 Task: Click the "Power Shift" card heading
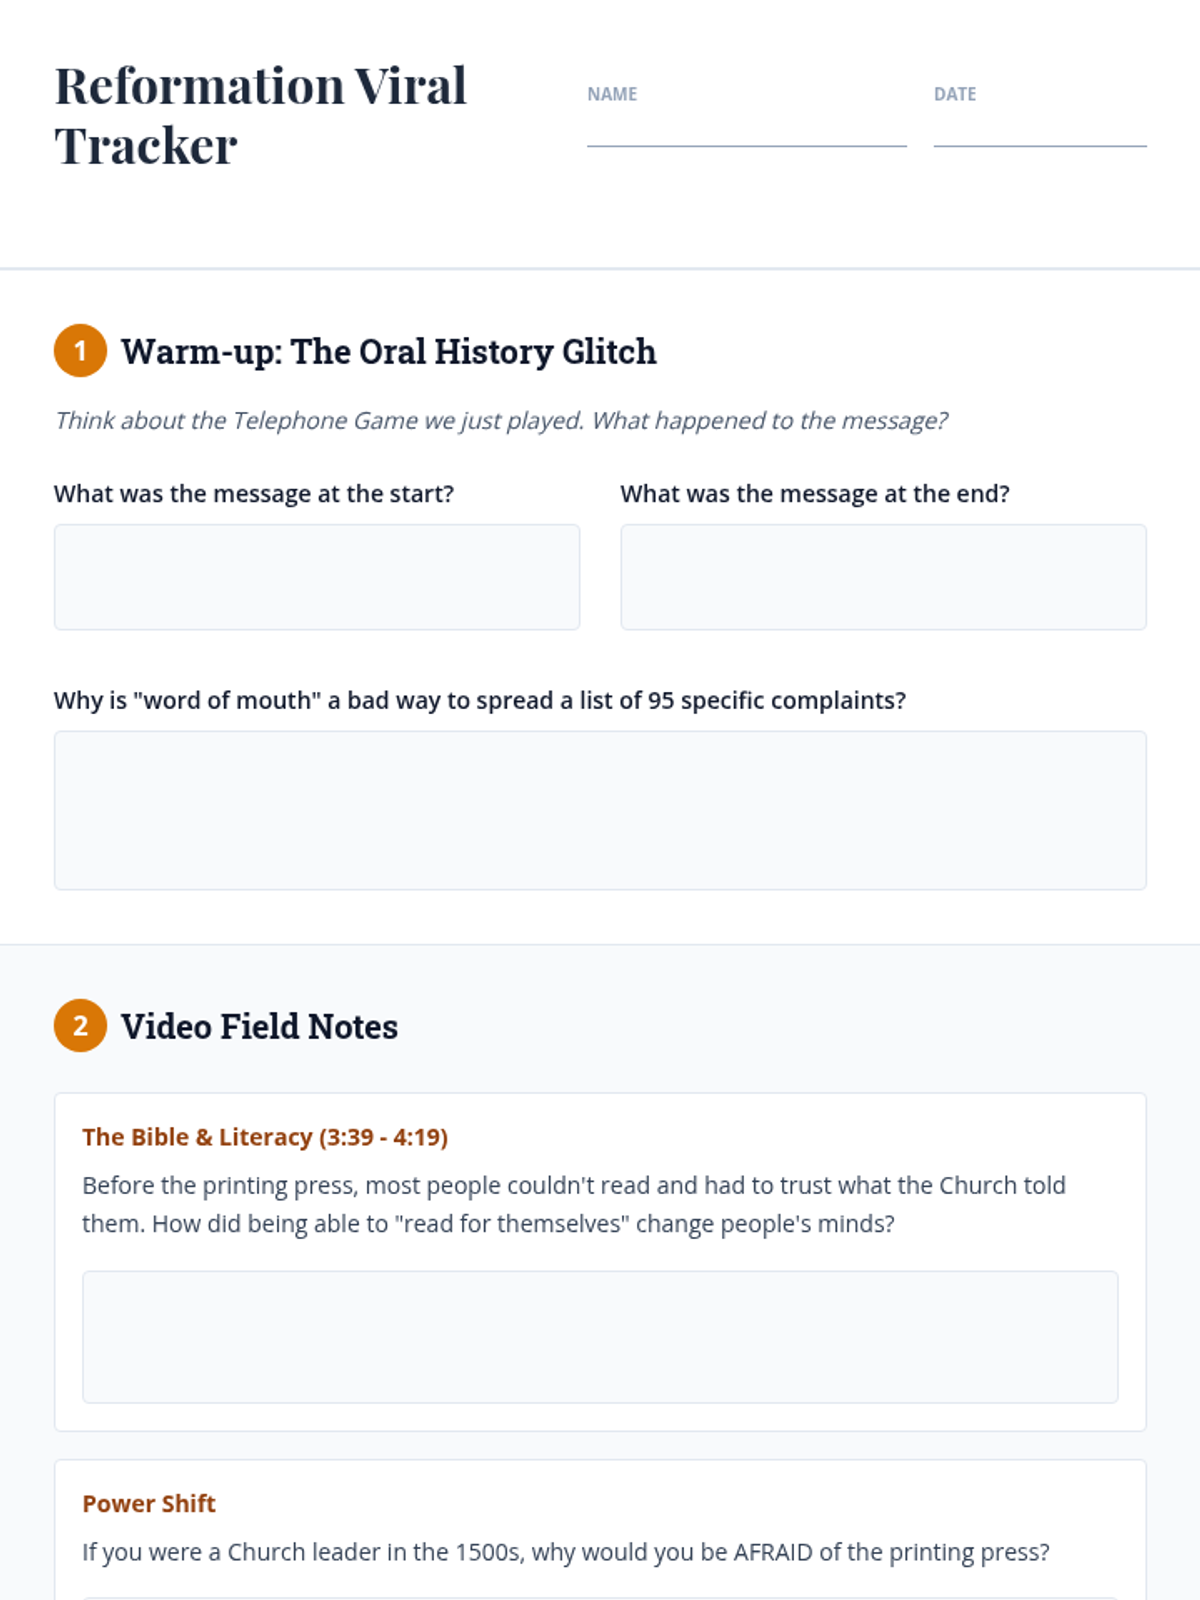coord(149,1504)
